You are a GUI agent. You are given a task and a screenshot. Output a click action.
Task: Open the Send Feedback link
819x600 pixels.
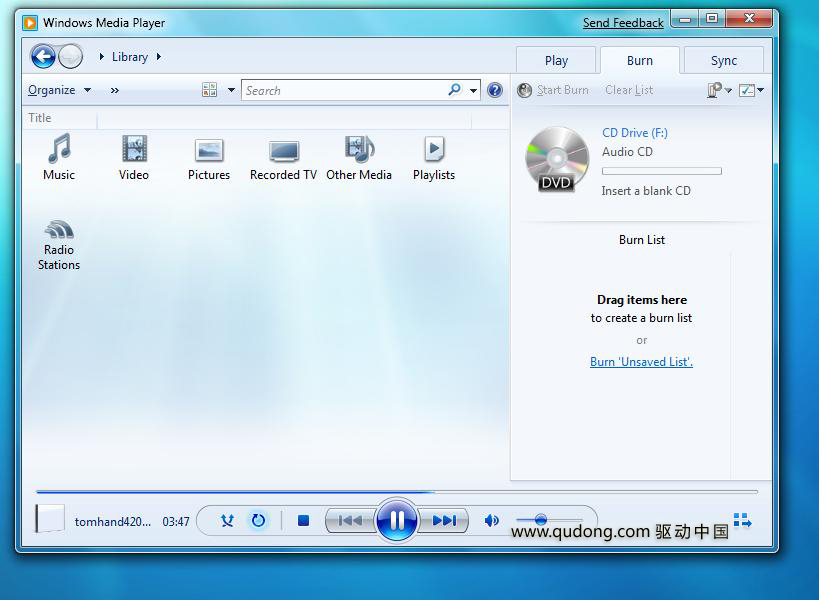coord(622,22)
